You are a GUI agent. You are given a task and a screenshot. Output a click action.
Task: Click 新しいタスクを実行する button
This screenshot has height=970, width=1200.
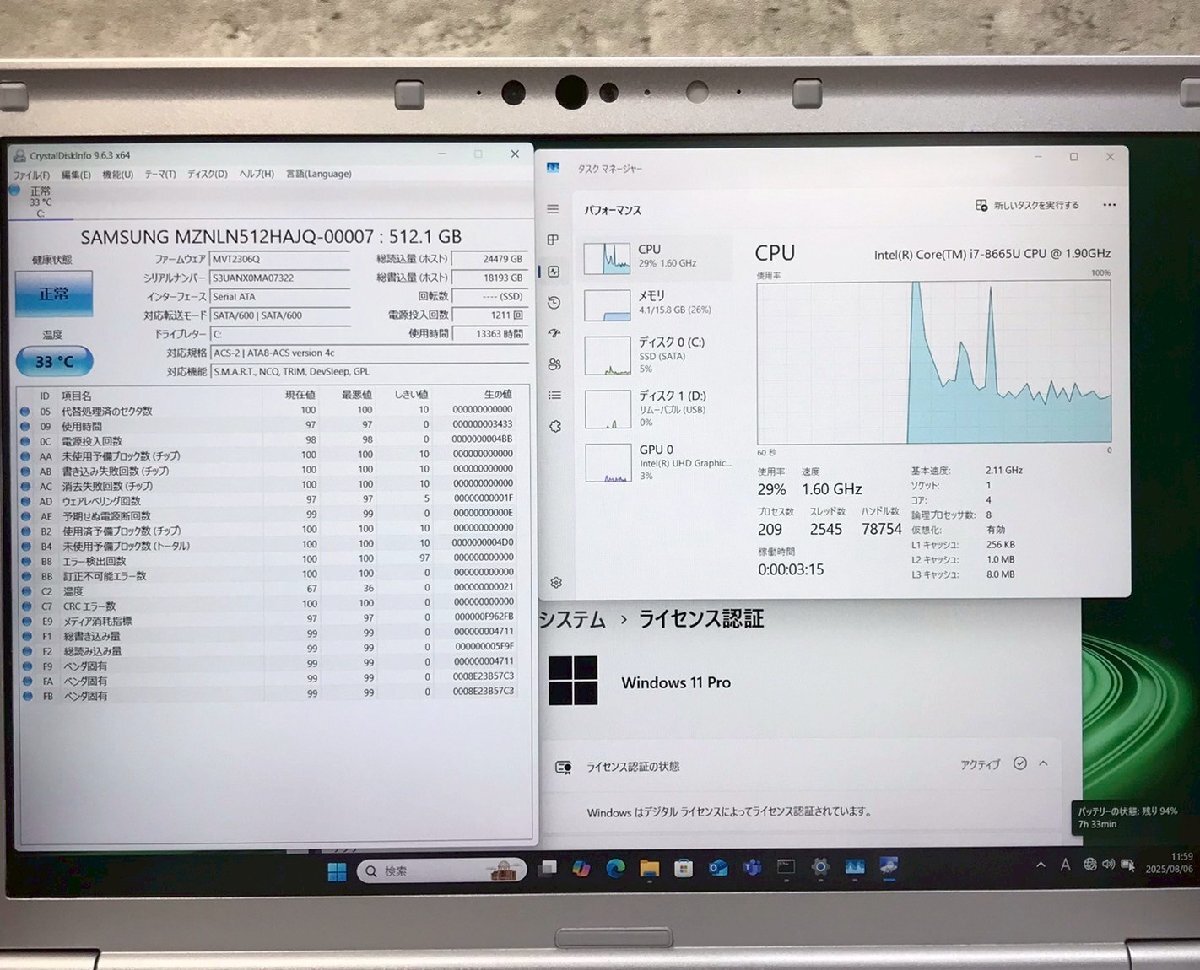tap(1027, 206)
